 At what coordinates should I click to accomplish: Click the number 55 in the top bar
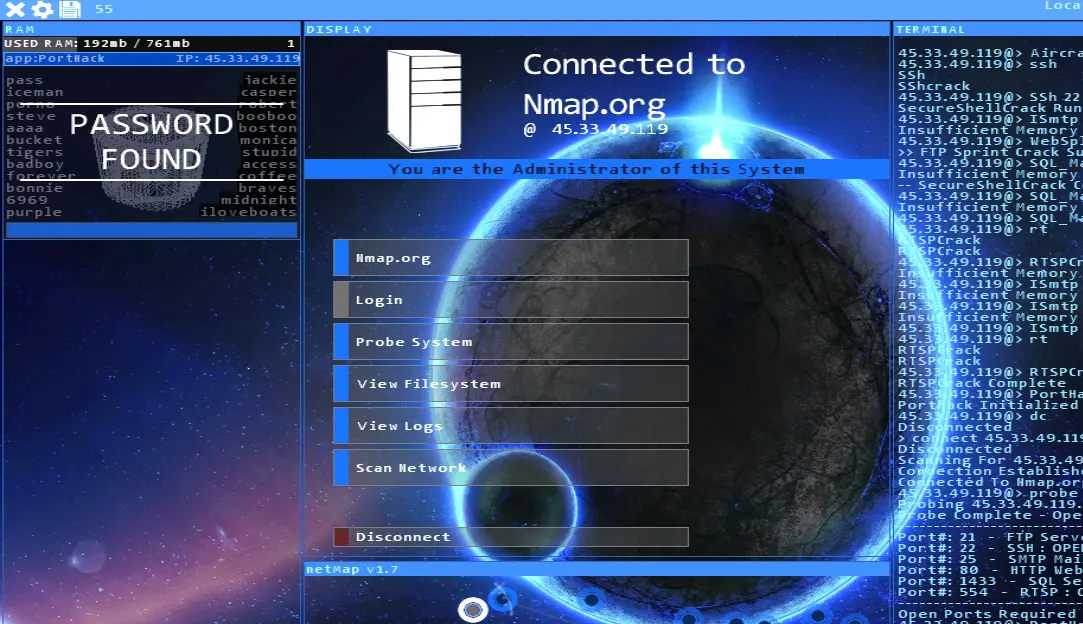tap(104, 9)
